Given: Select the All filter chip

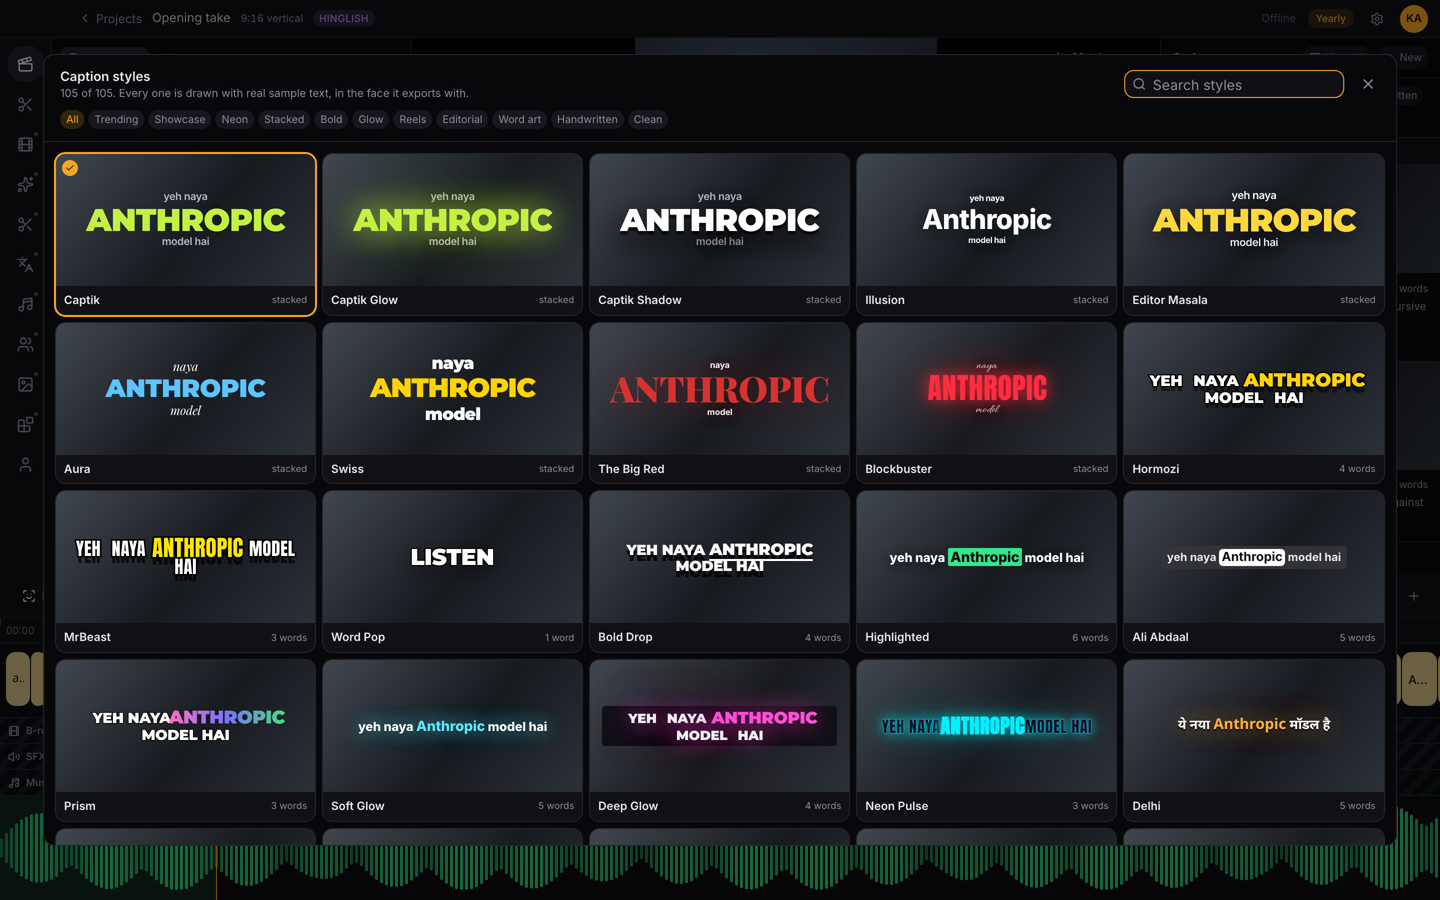Looking at the screenshot, I should [x=72, y=119].
